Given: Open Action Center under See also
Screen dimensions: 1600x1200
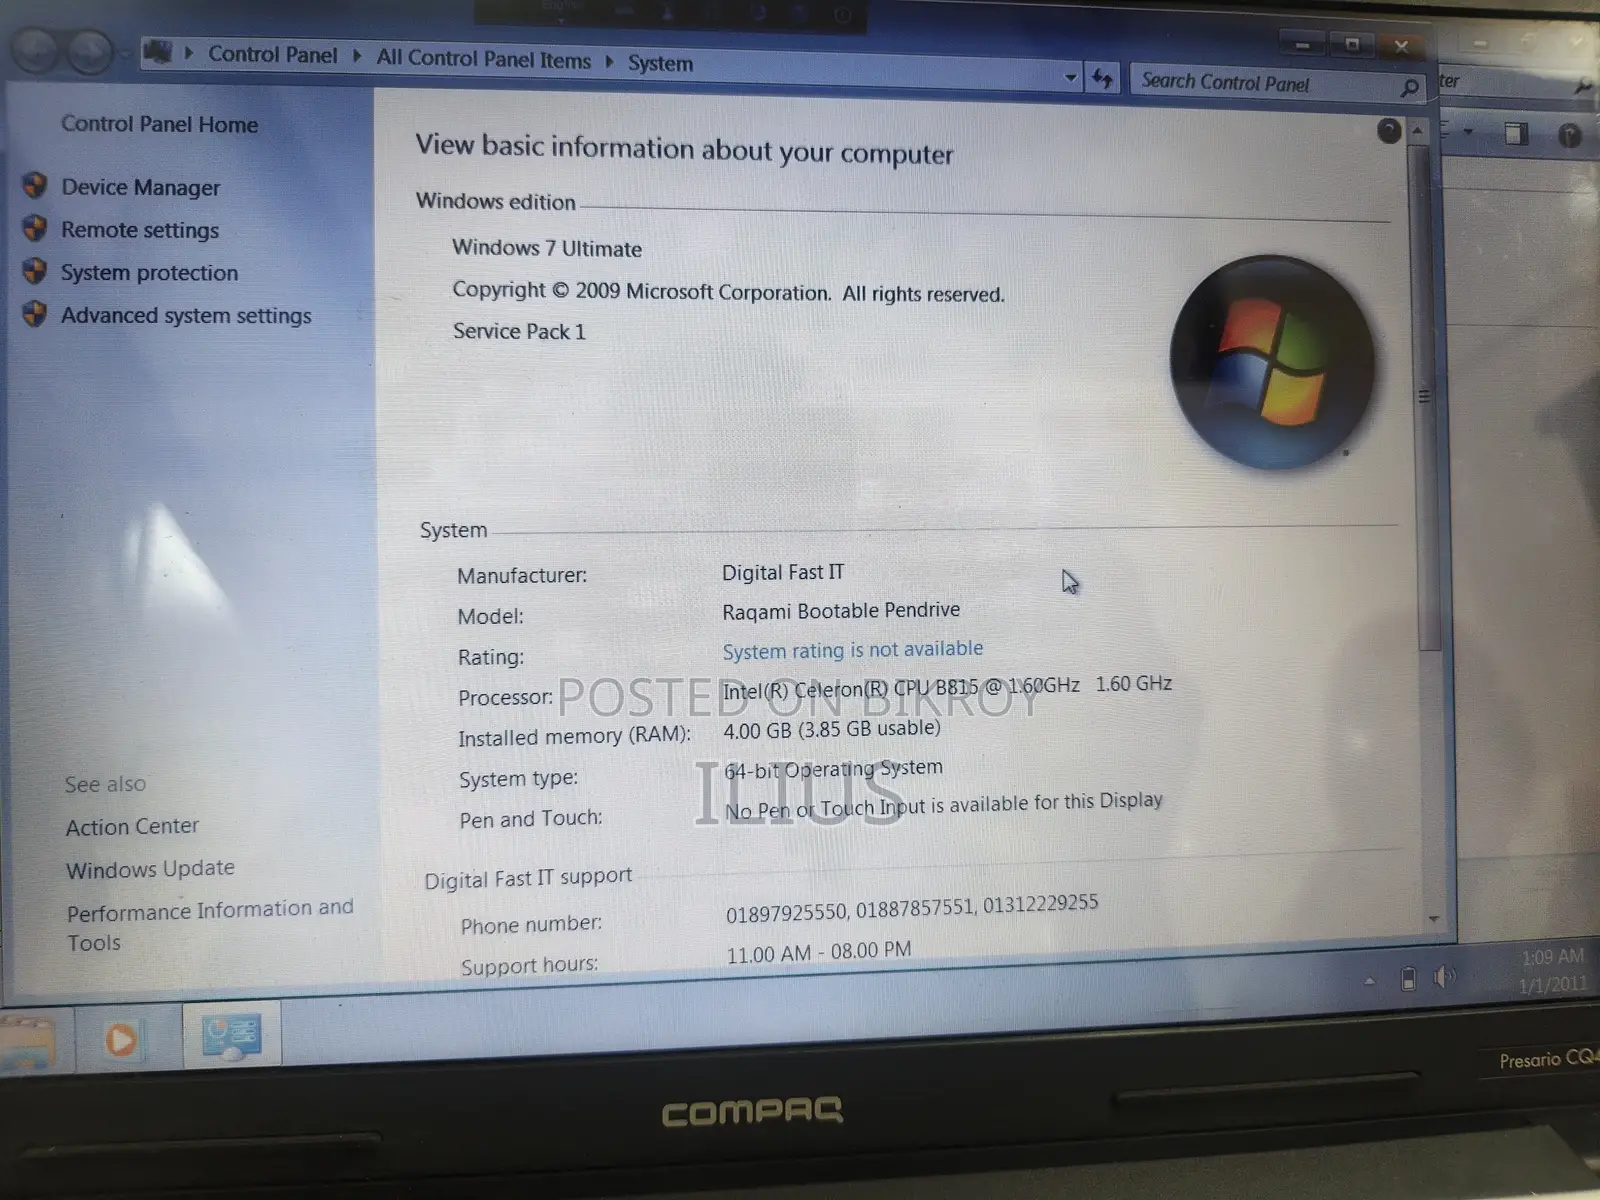Looking at the screenshot, I should [x=132, y=827].
